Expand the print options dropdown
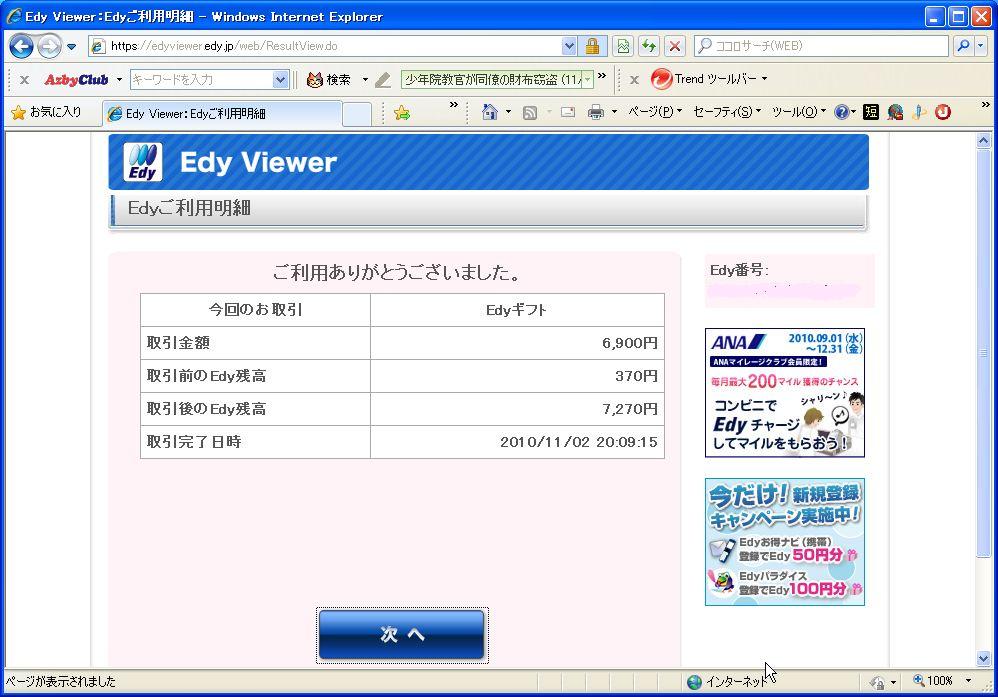Viewport: 998px width, 697px height. pyautogui.click(x=614, y=113)
